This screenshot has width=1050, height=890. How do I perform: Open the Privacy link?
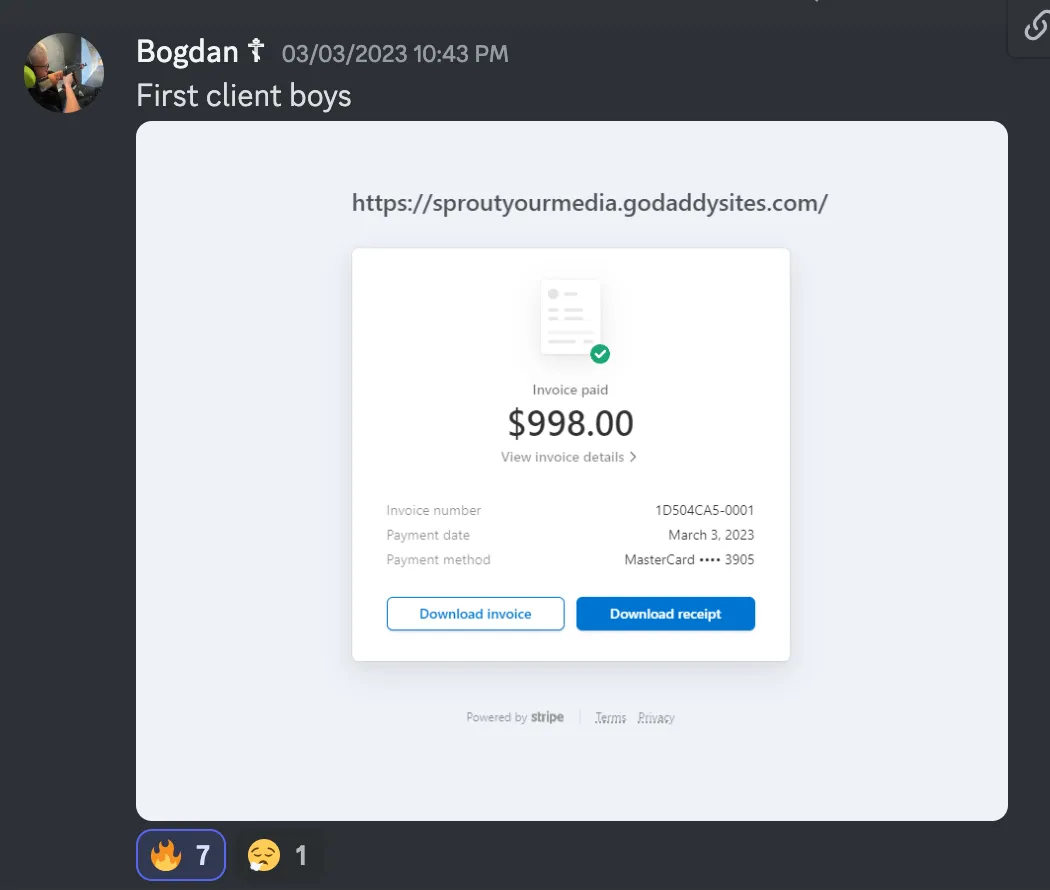[656, 718]
